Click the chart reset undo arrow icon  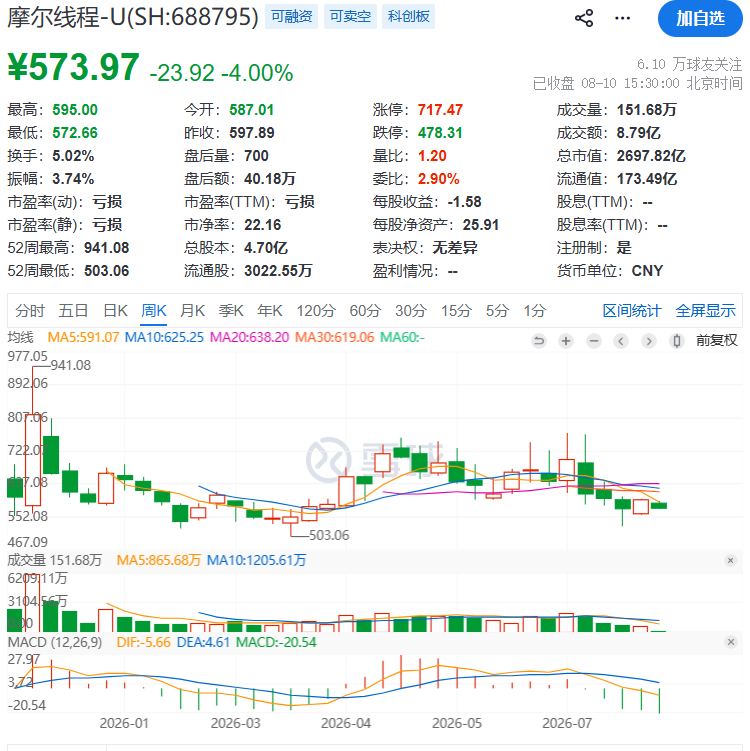539,341
